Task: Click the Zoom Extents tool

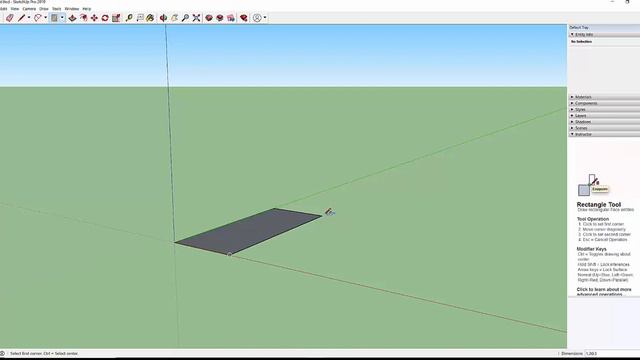Action: point(196,18)
